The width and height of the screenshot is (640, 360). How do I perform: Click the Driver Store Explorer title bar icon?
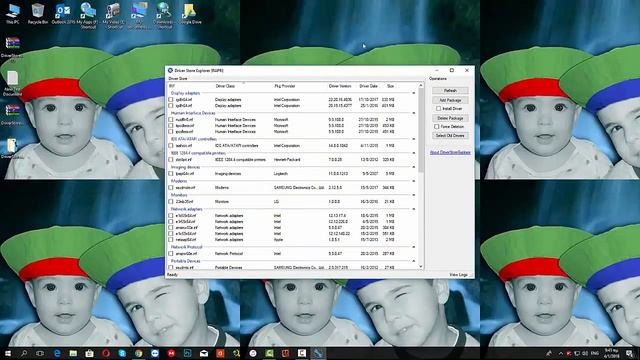tap(170, 70)
